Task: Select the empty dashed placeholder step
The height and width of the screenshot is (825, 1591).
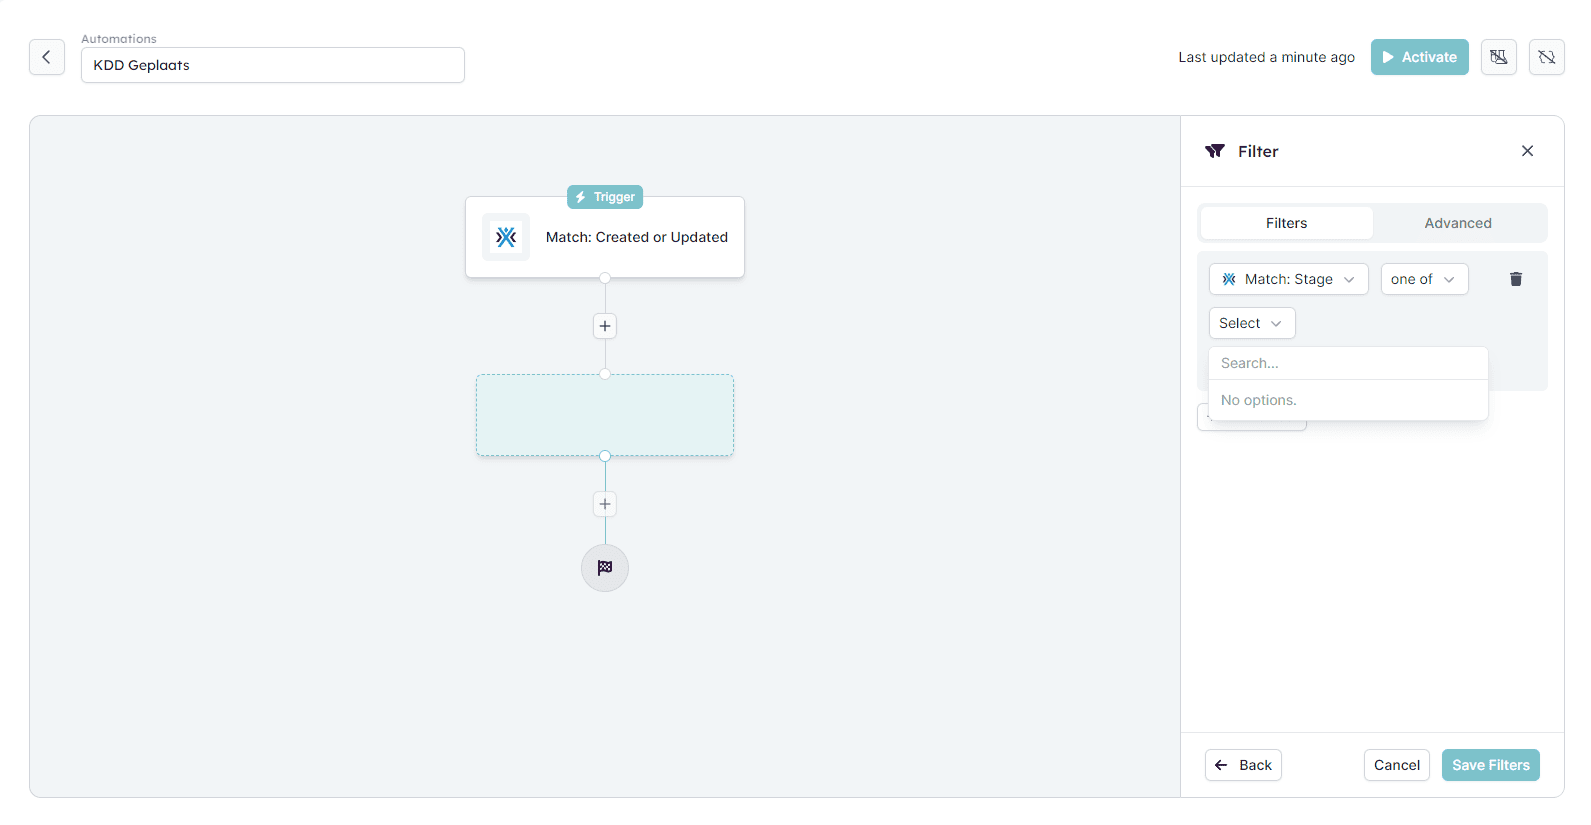Action: pos(605,415)
